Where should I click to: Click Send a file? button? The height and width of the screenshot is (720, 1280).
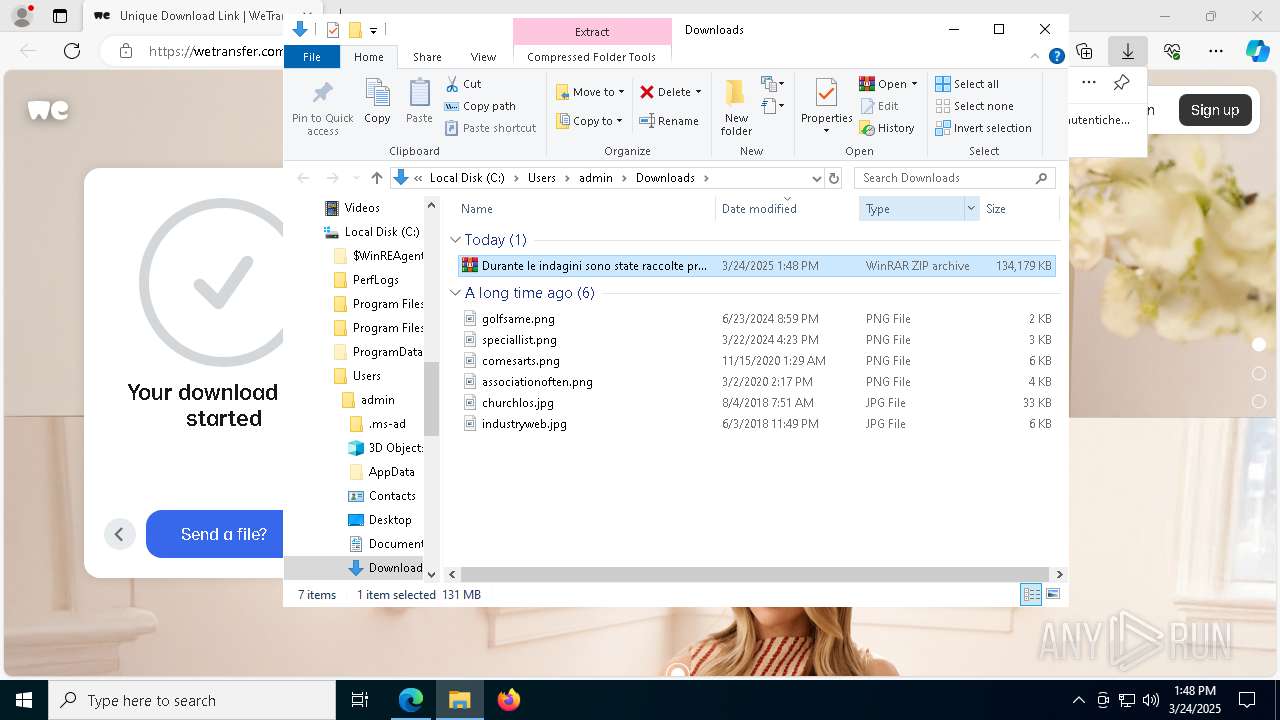tap(215, 534)
